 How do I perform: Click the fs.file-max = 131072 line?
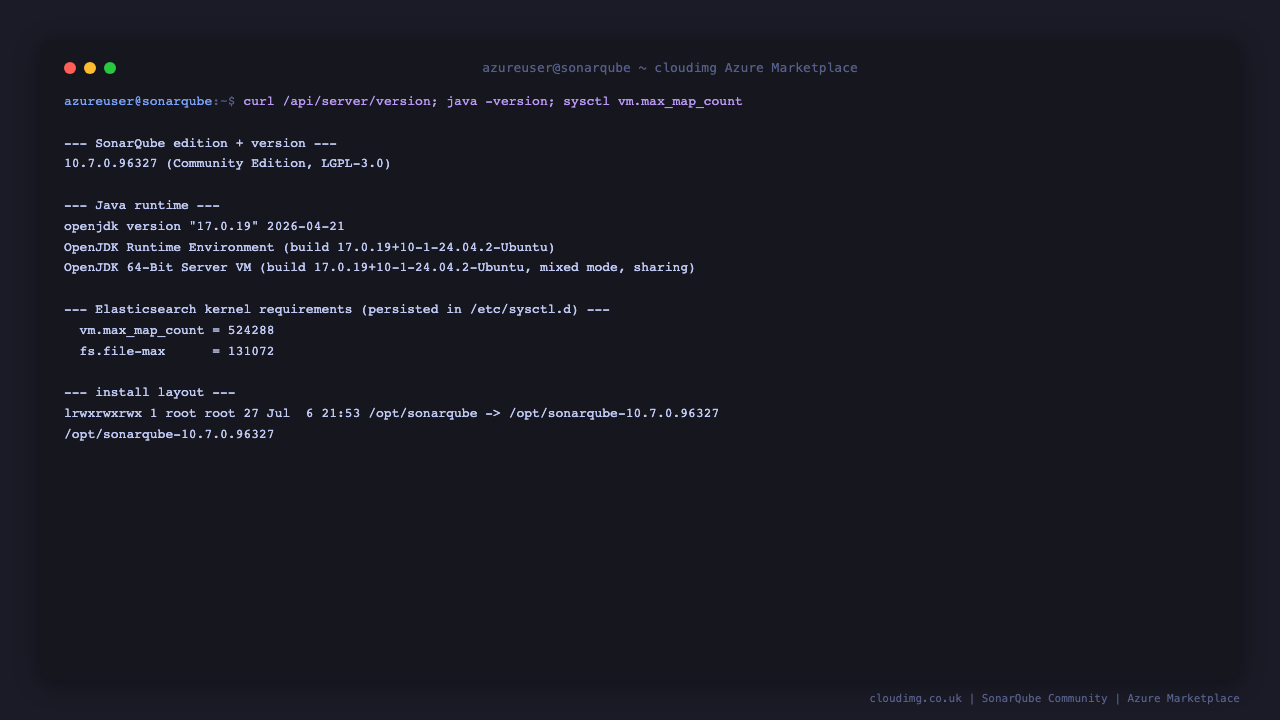tap(177, 351)
